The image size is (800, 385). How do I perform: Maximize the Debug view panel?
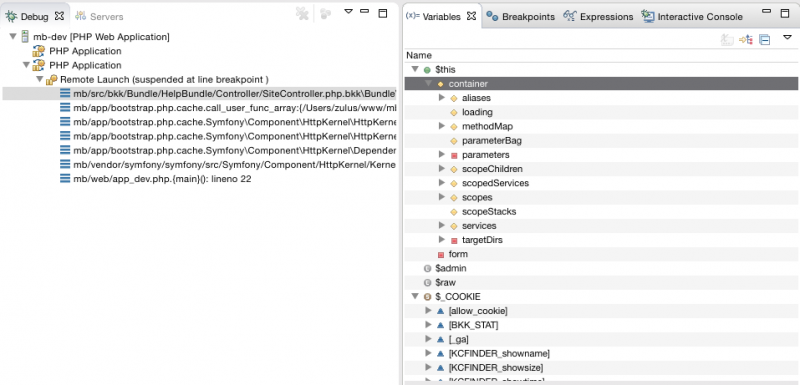click(x=383, y=13)
